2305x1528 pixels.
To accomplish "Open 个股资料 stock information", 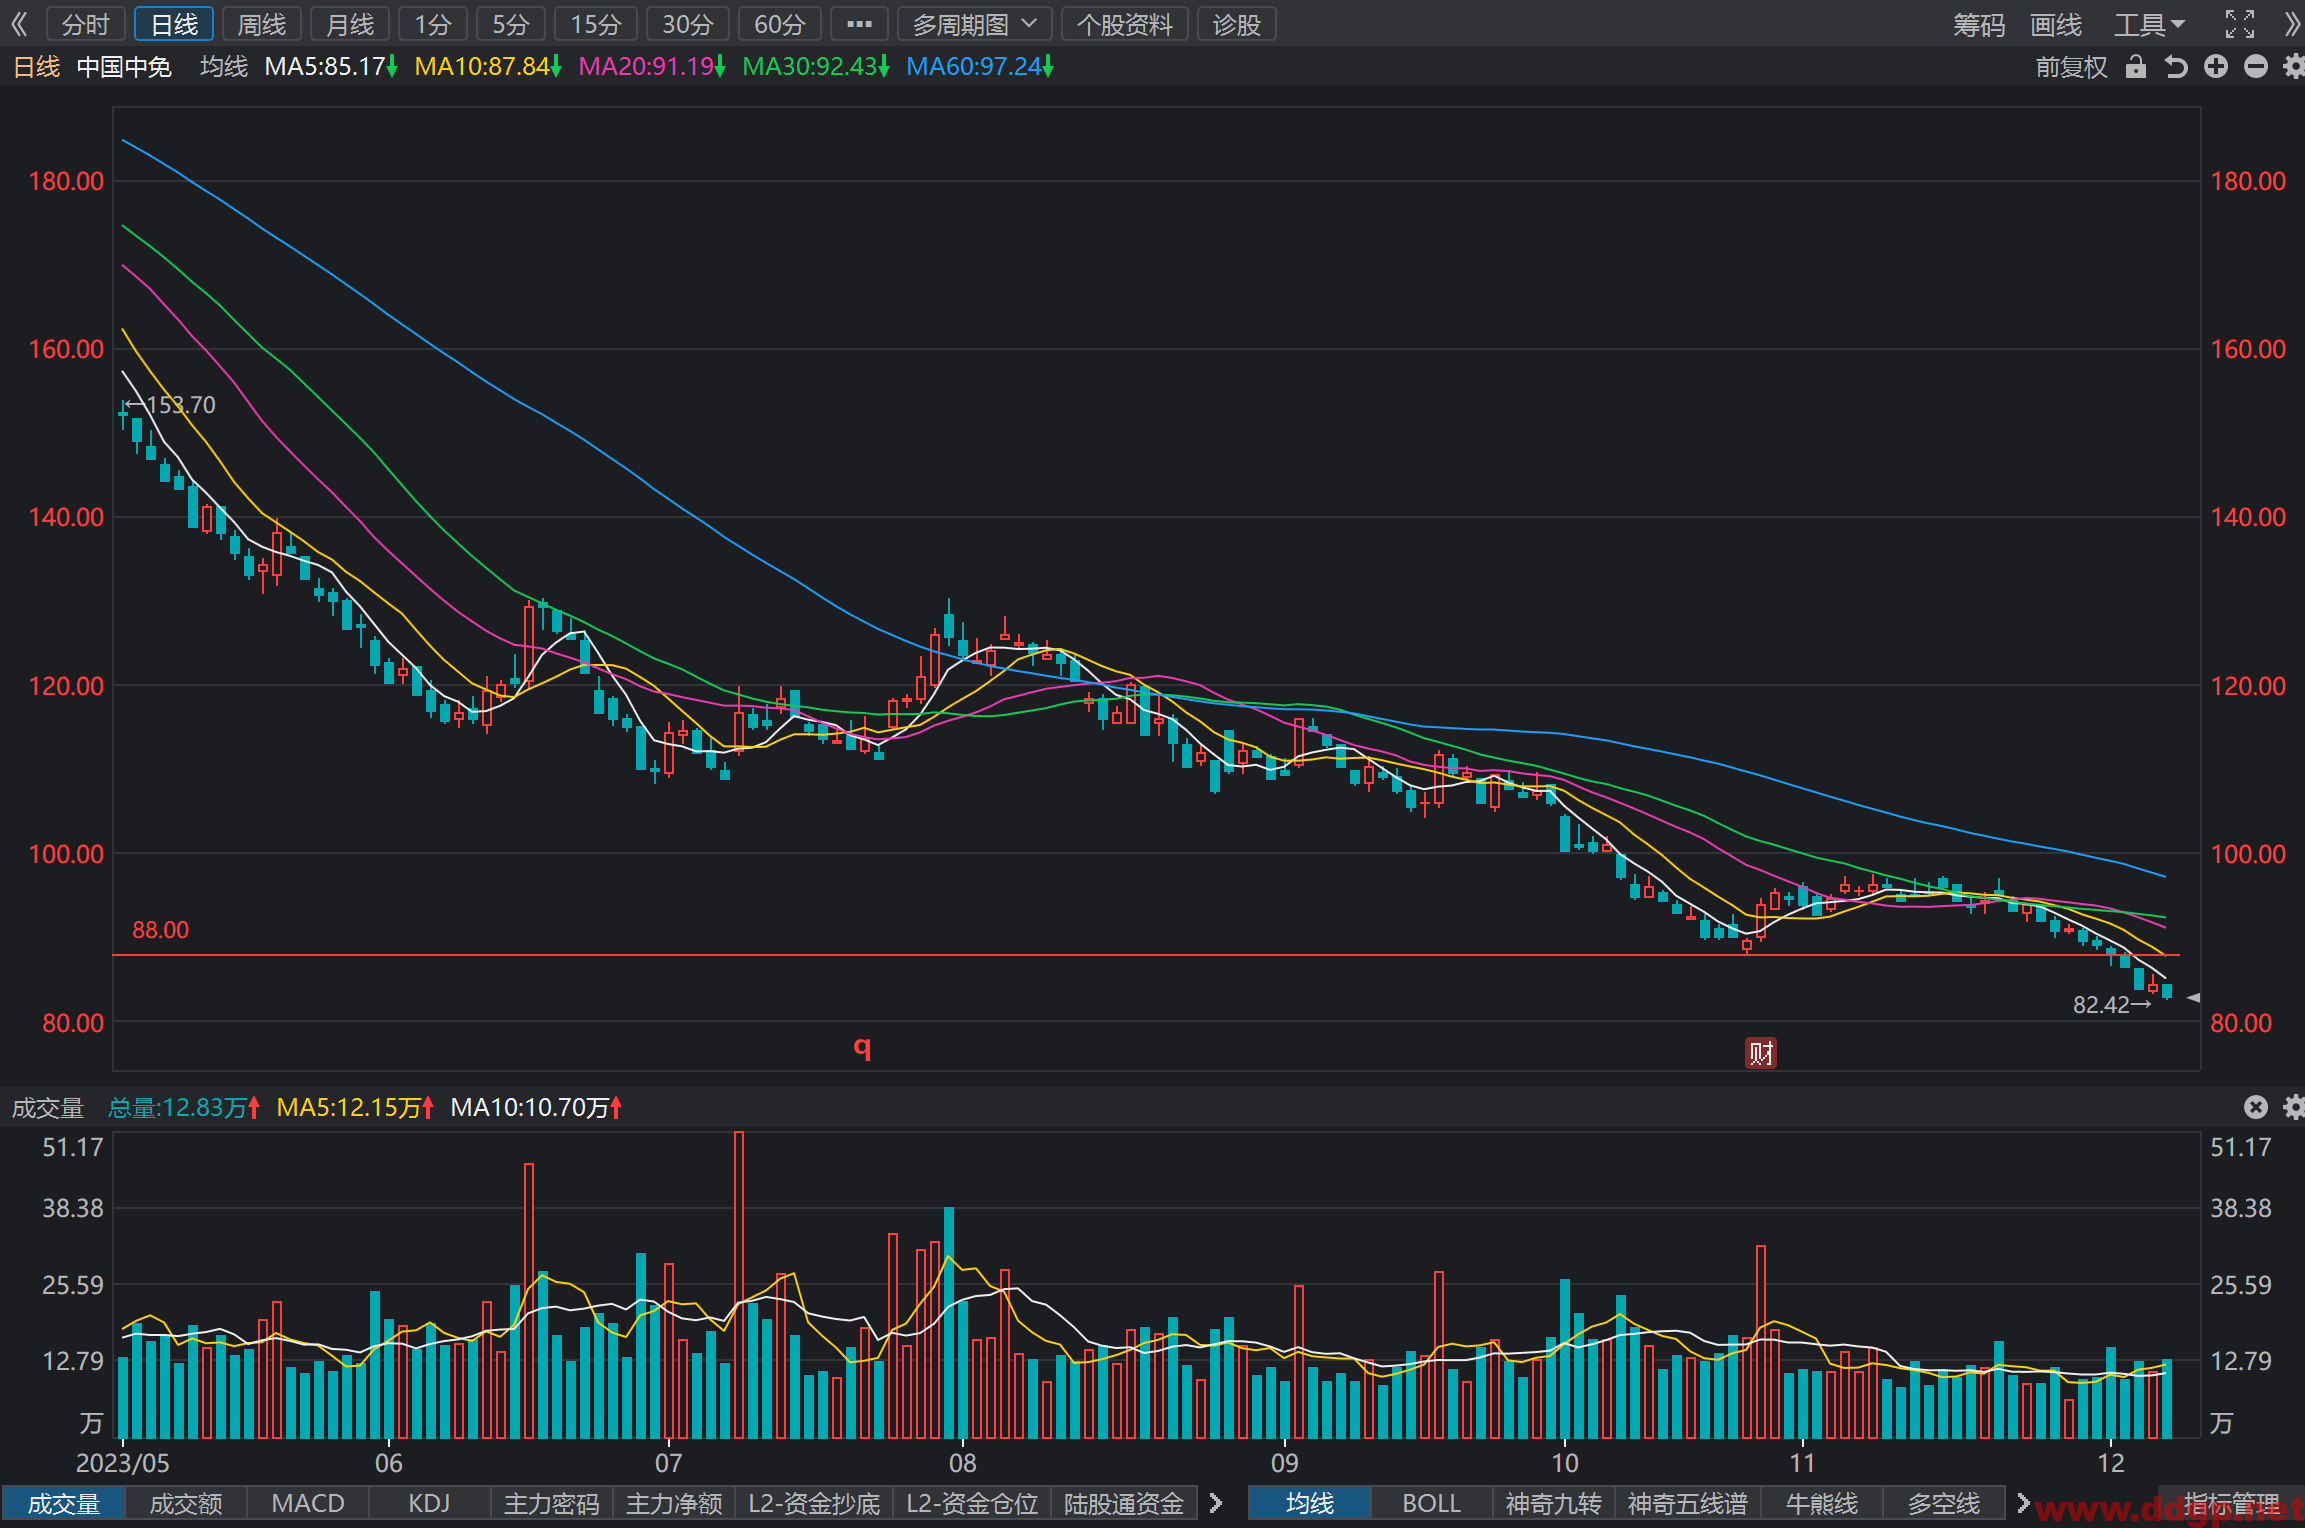I will coord(1125,24).
